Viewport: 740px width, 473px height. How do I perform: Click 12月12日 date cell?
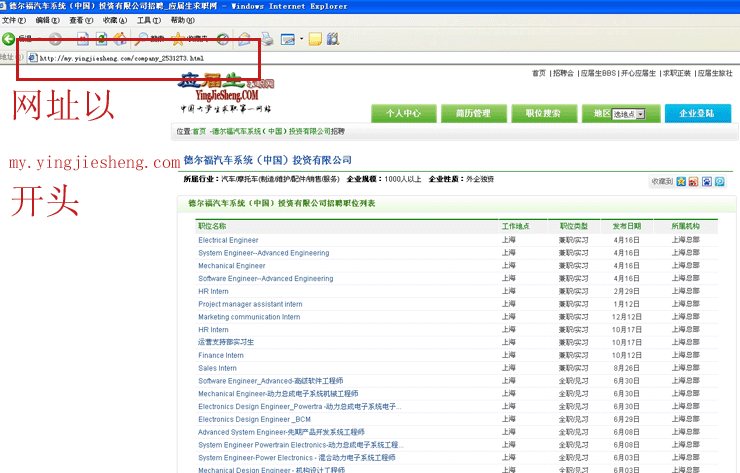627,317
